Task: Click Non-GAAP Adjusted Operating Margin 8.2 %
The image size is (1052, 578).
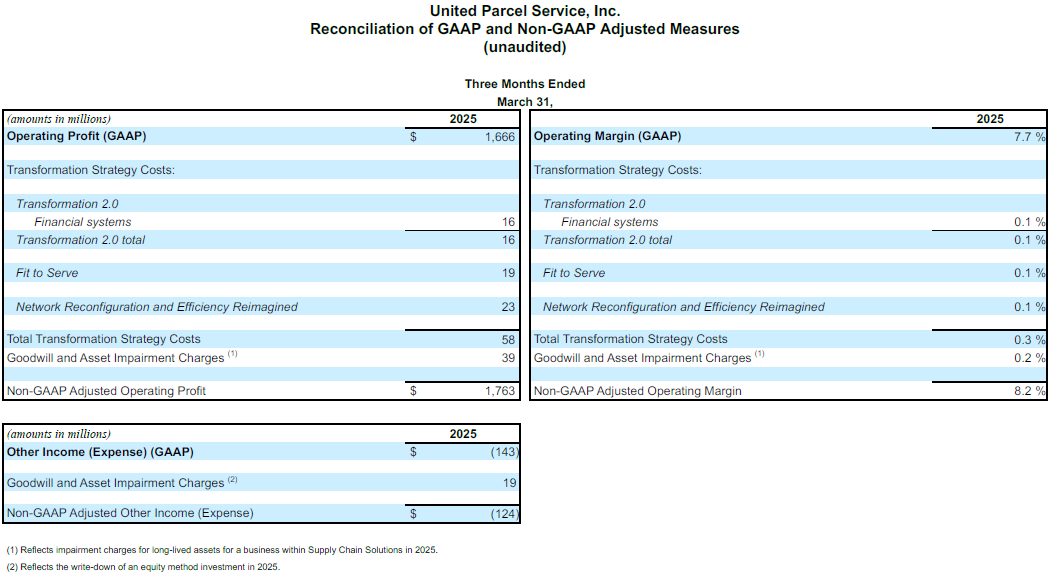Action: (1029, 391)
